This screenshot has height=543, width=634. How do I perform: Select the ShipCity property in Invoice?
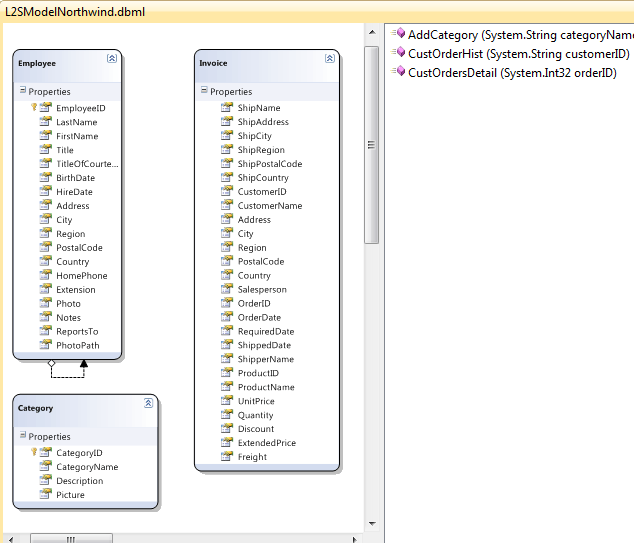click(x=255, y=136)
